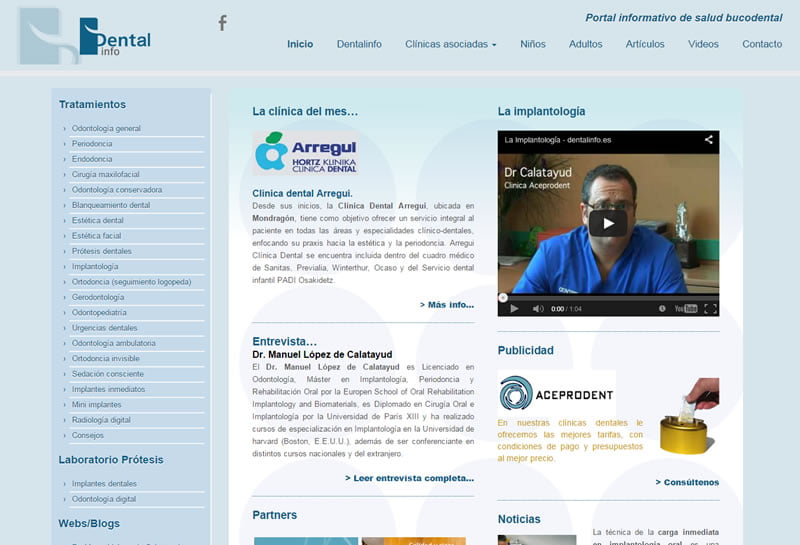Click 'Dr. Manuel López de Calatayud' heading

tap(322, 354)
